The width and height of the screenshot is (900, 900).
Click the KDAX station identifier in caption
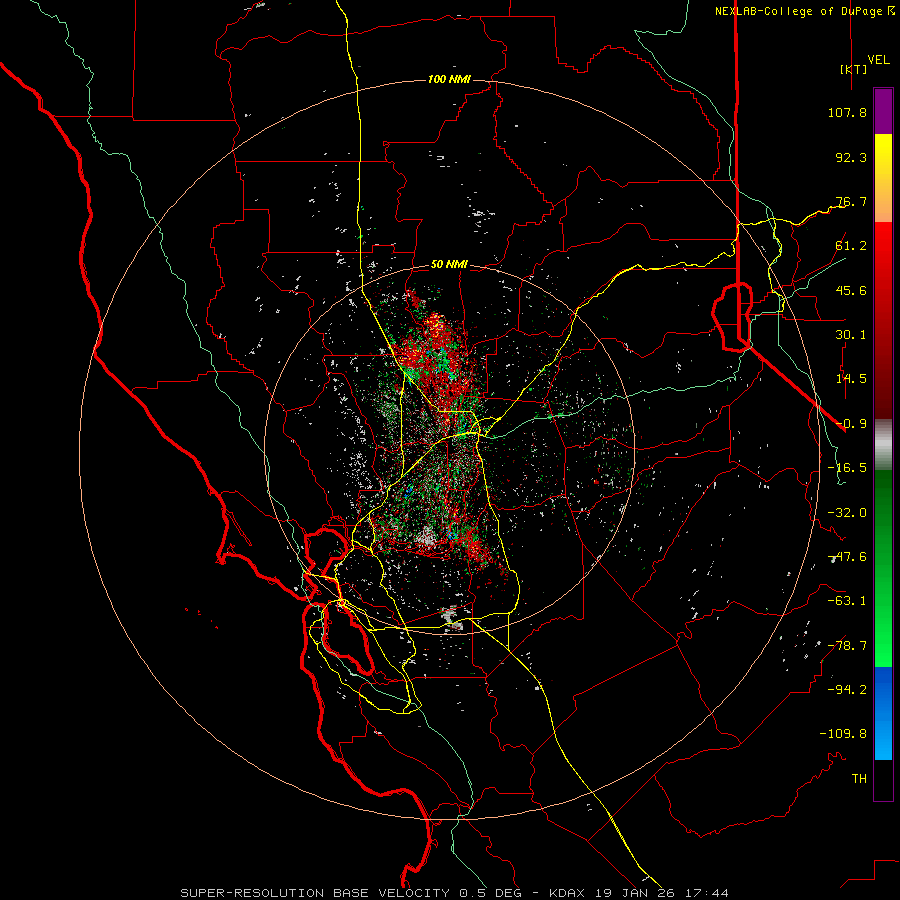[568, 893]
